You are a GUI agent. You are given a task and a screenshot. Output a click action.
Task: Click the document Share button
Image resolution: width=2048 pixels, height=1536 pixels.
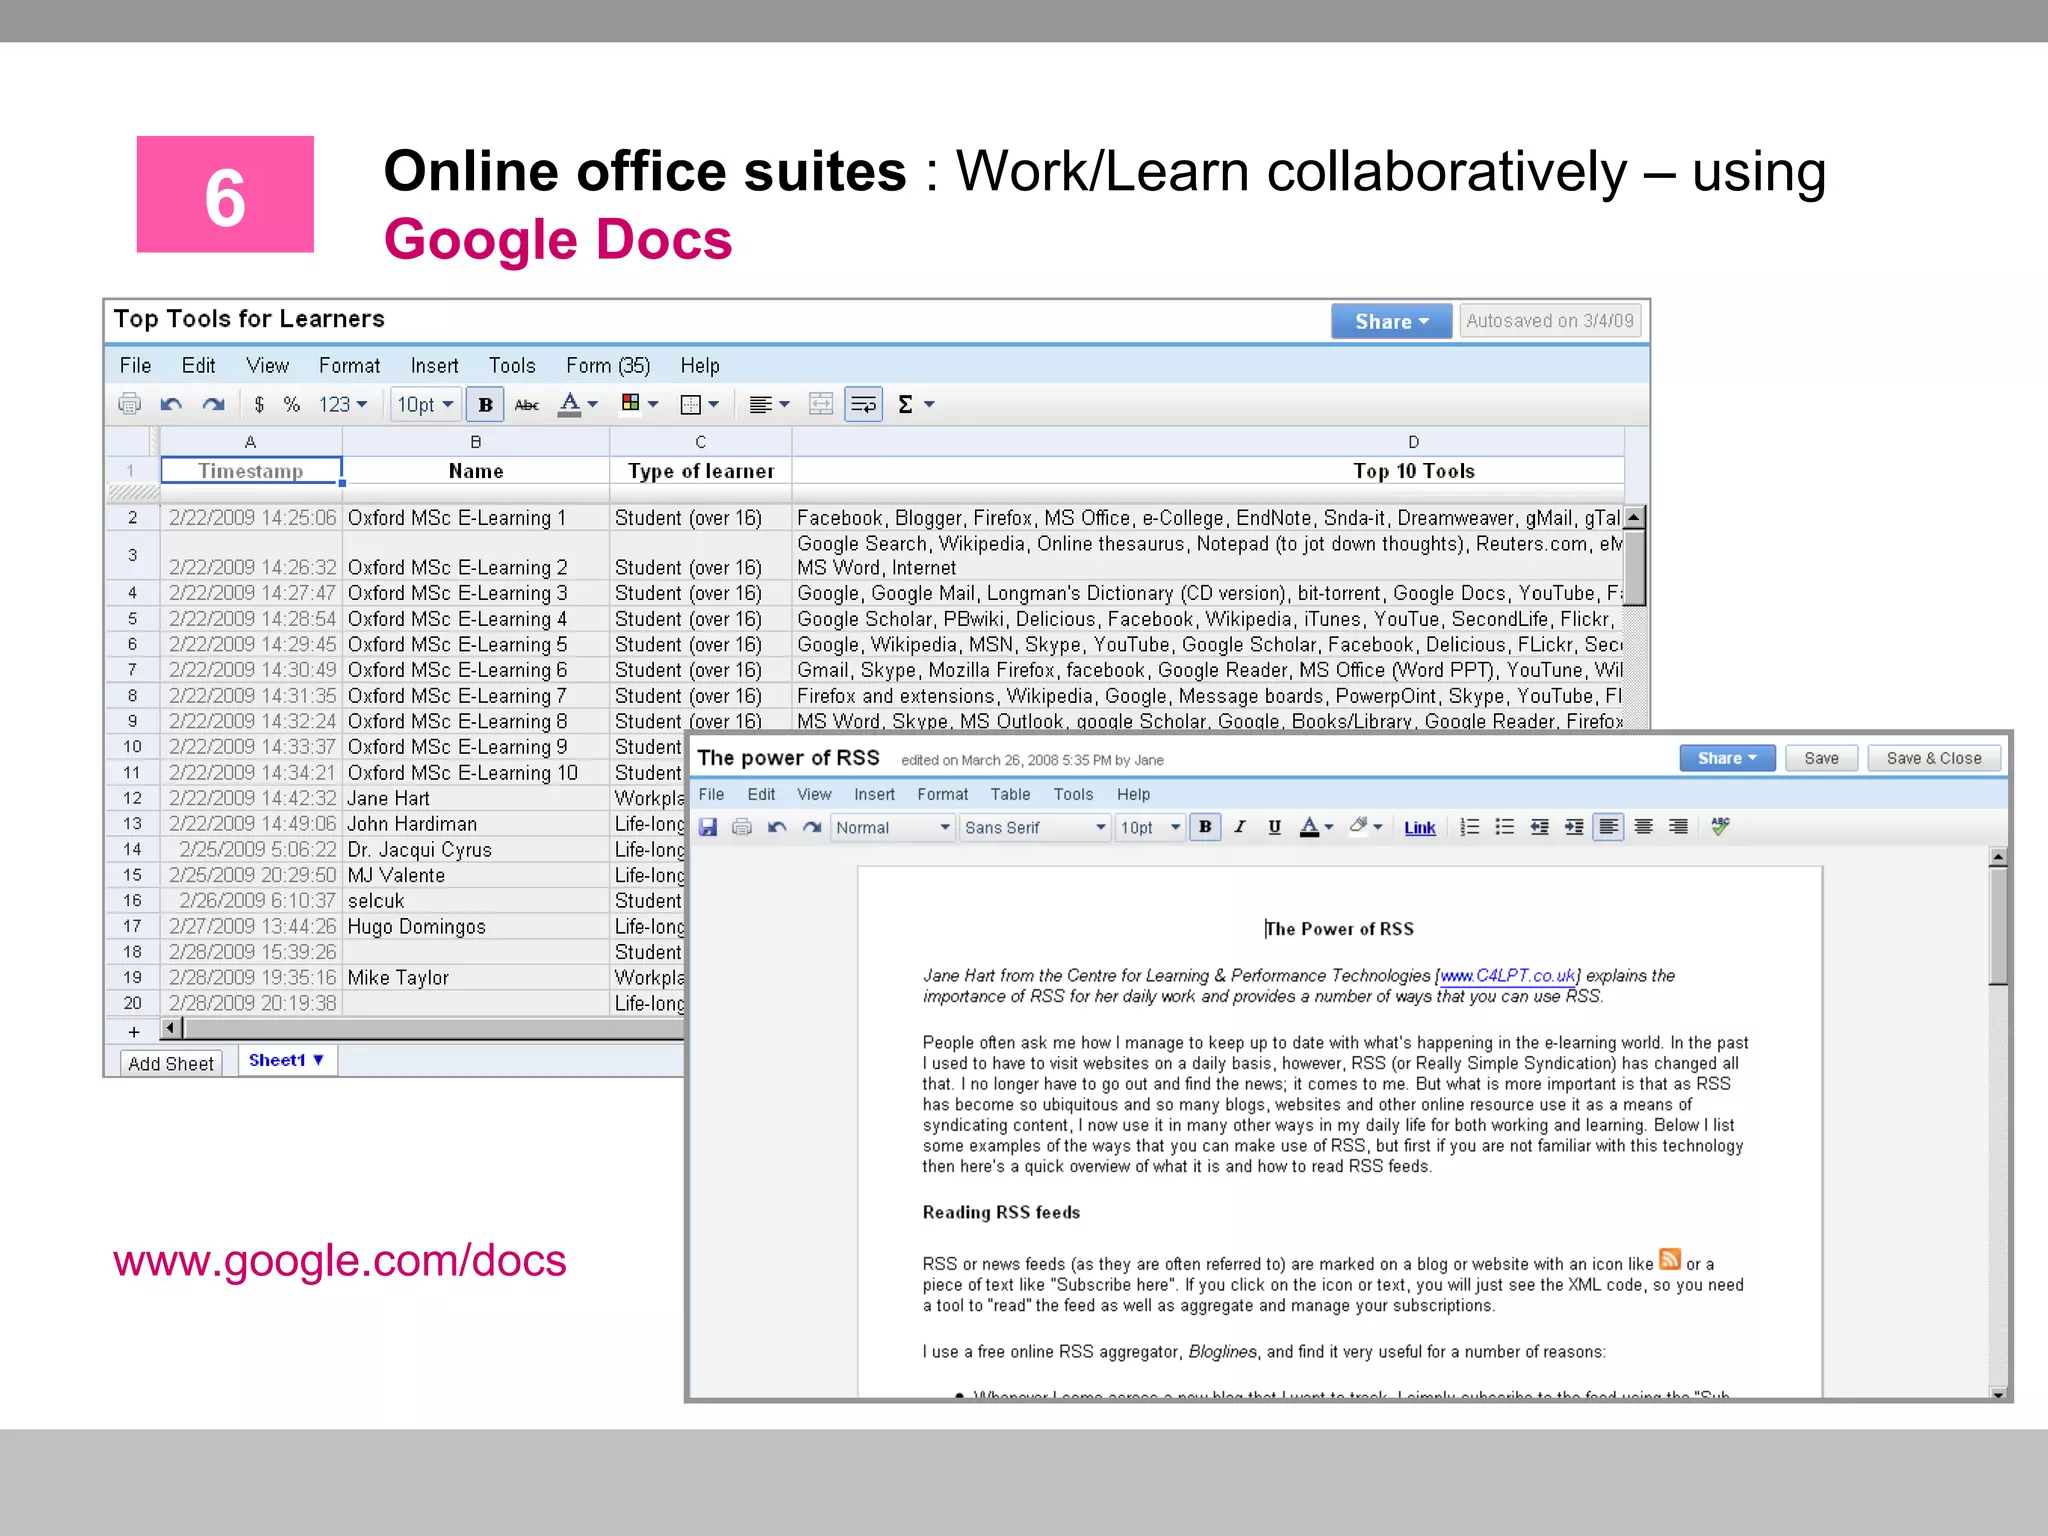pyautogui.click(x=1727, y=758)
